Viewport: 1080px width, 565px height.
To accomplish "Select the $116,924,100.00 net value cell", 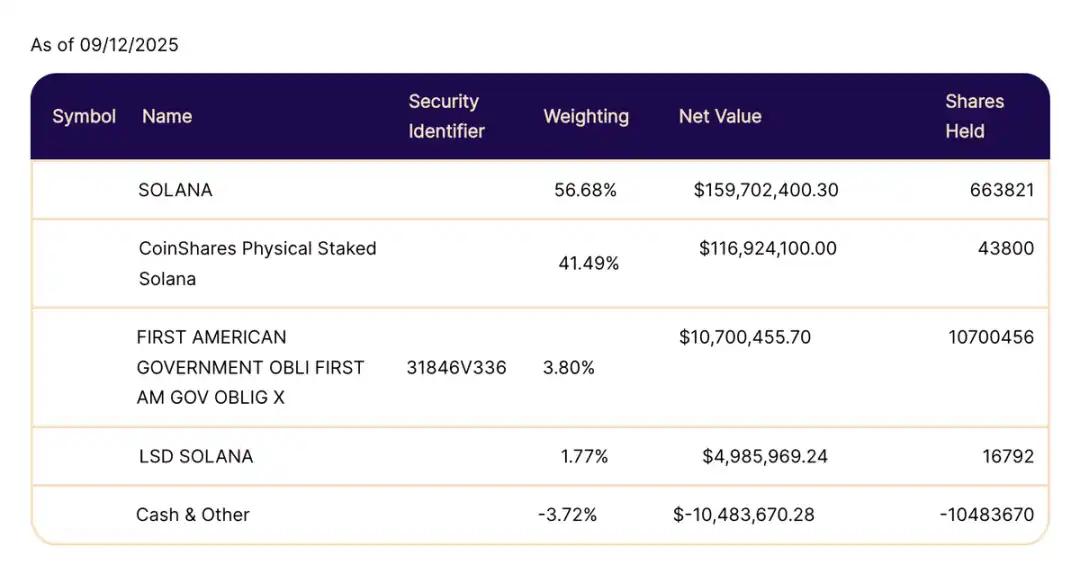I will tap(768, 248).
